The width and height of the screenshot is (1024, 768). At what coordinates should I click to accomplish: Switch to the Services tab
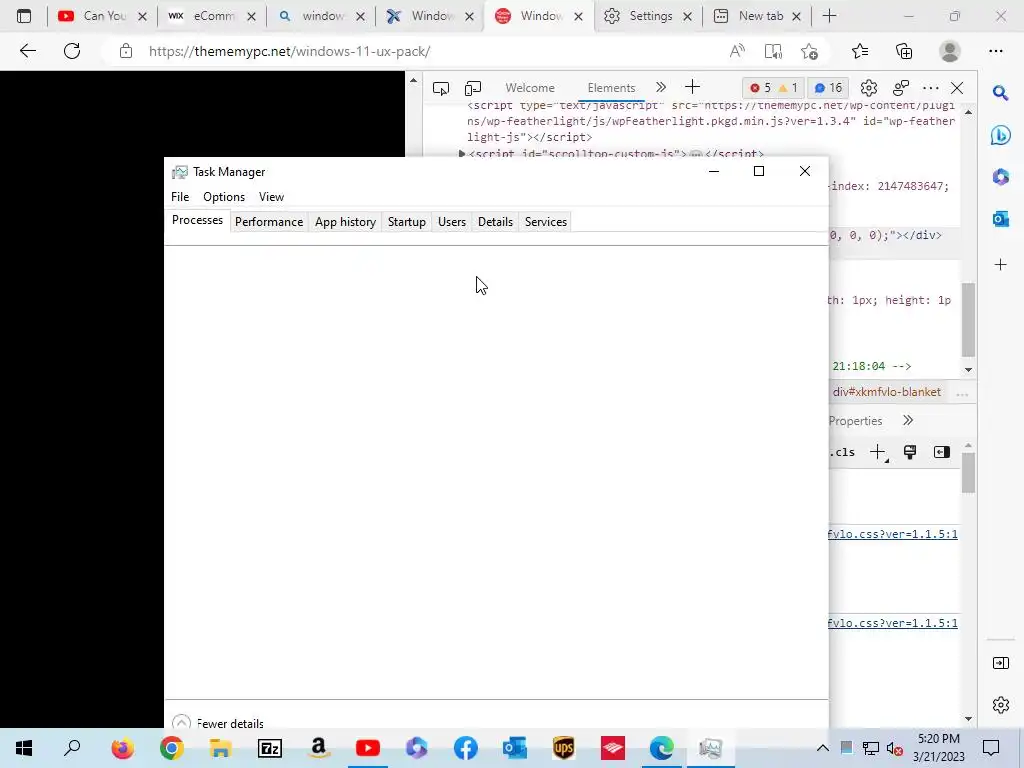[x=545, y=222]
